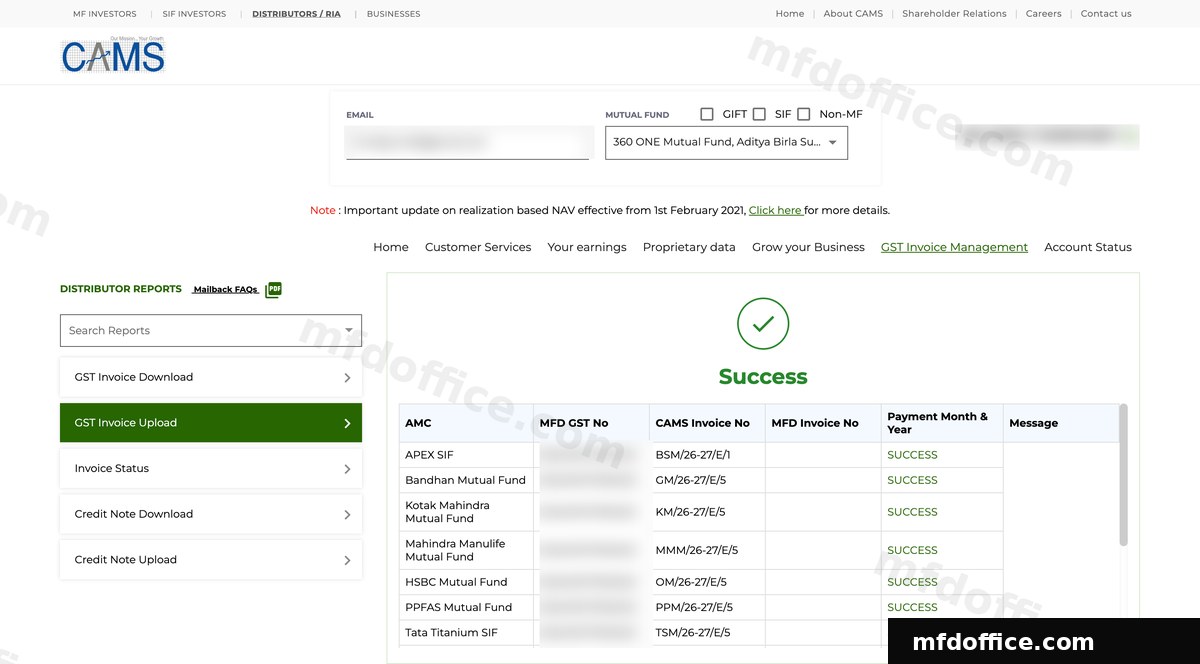Open the Proprietary data menu
The height and width of the screenshot is (664, 1200).
click(689, 247)
